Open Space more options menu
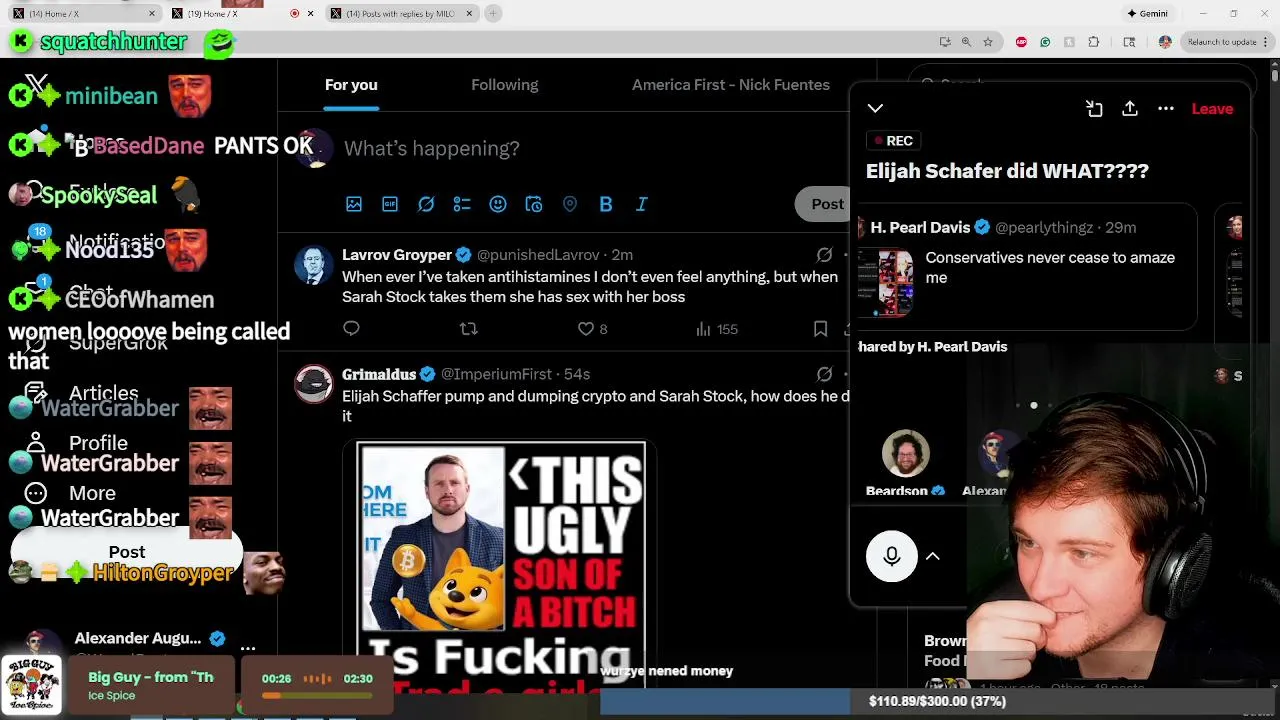This screenshot has height=720, width=1280. [x=1166, y=108]
